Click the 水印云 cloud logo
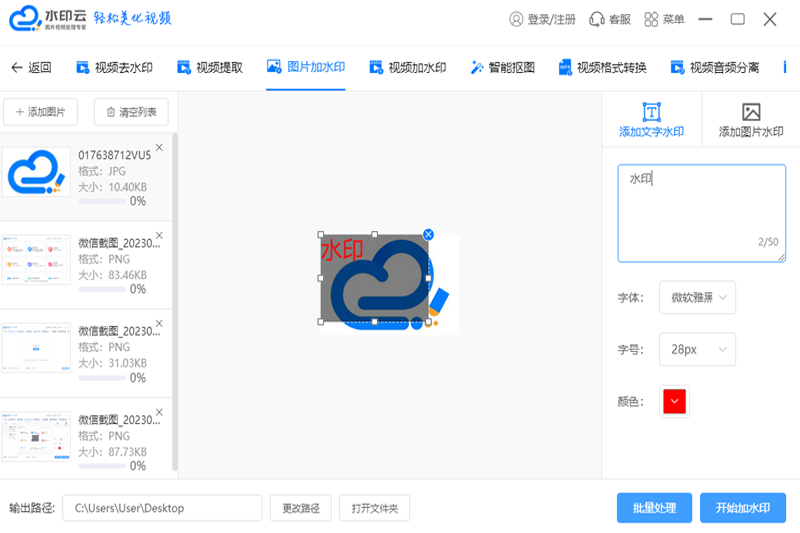The height and width of the screenshot is (533, 800). [24, 19]
